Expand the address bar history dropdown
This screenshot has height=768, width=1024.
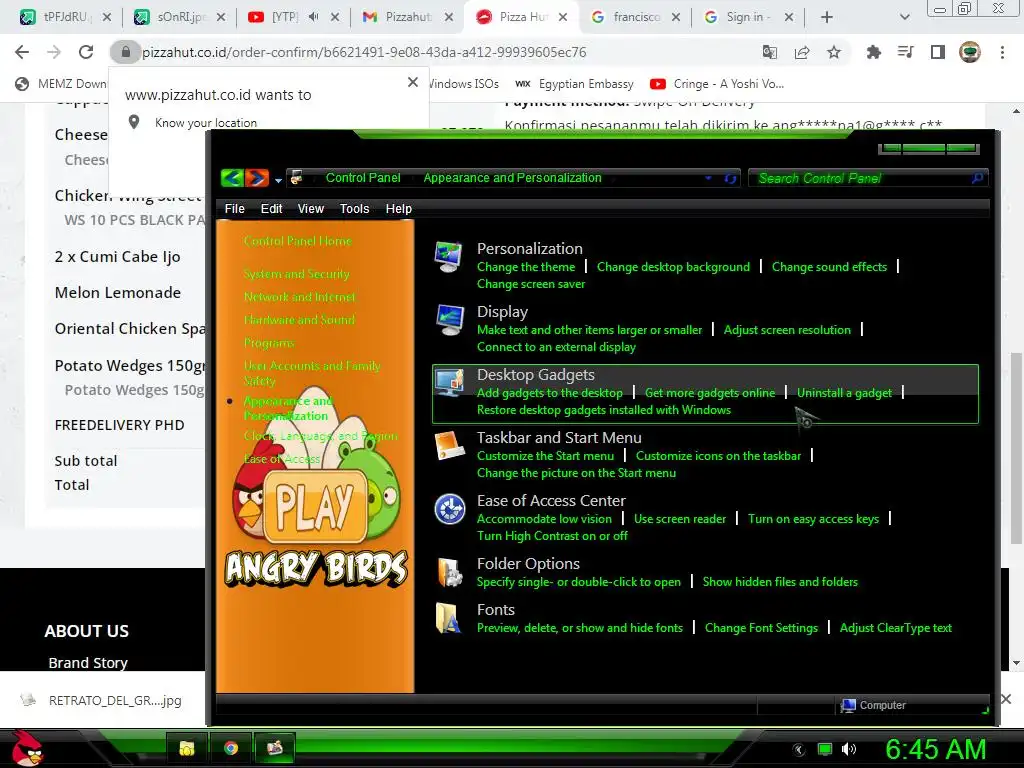(x=708, y=178)
